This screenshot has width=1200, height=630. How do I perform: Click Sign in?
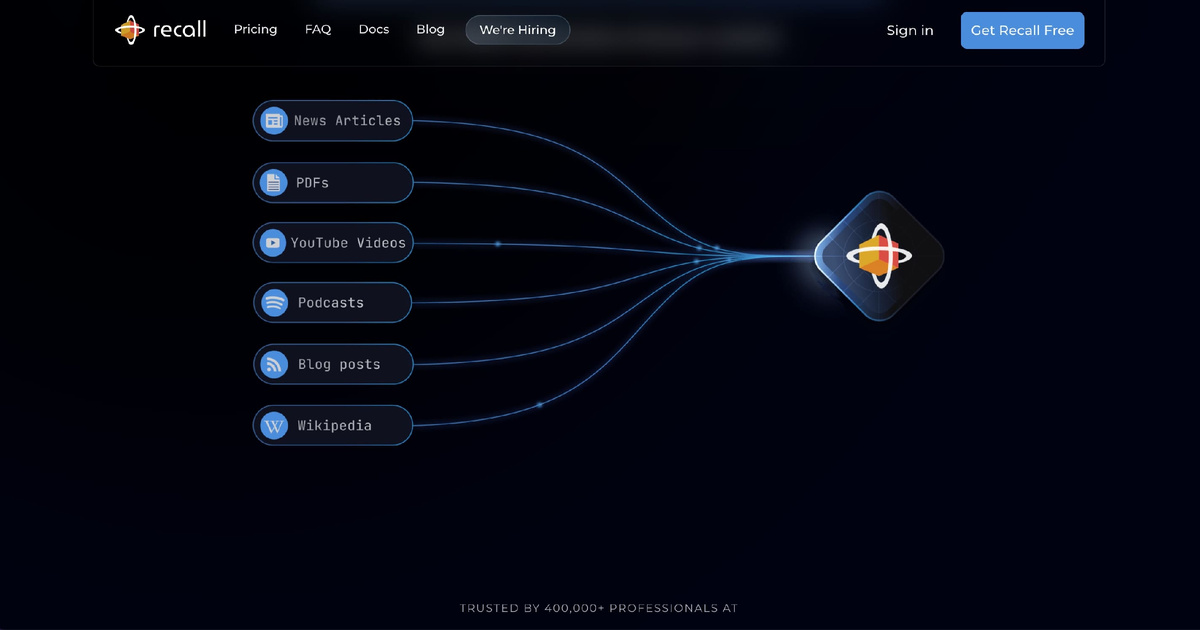910,30
